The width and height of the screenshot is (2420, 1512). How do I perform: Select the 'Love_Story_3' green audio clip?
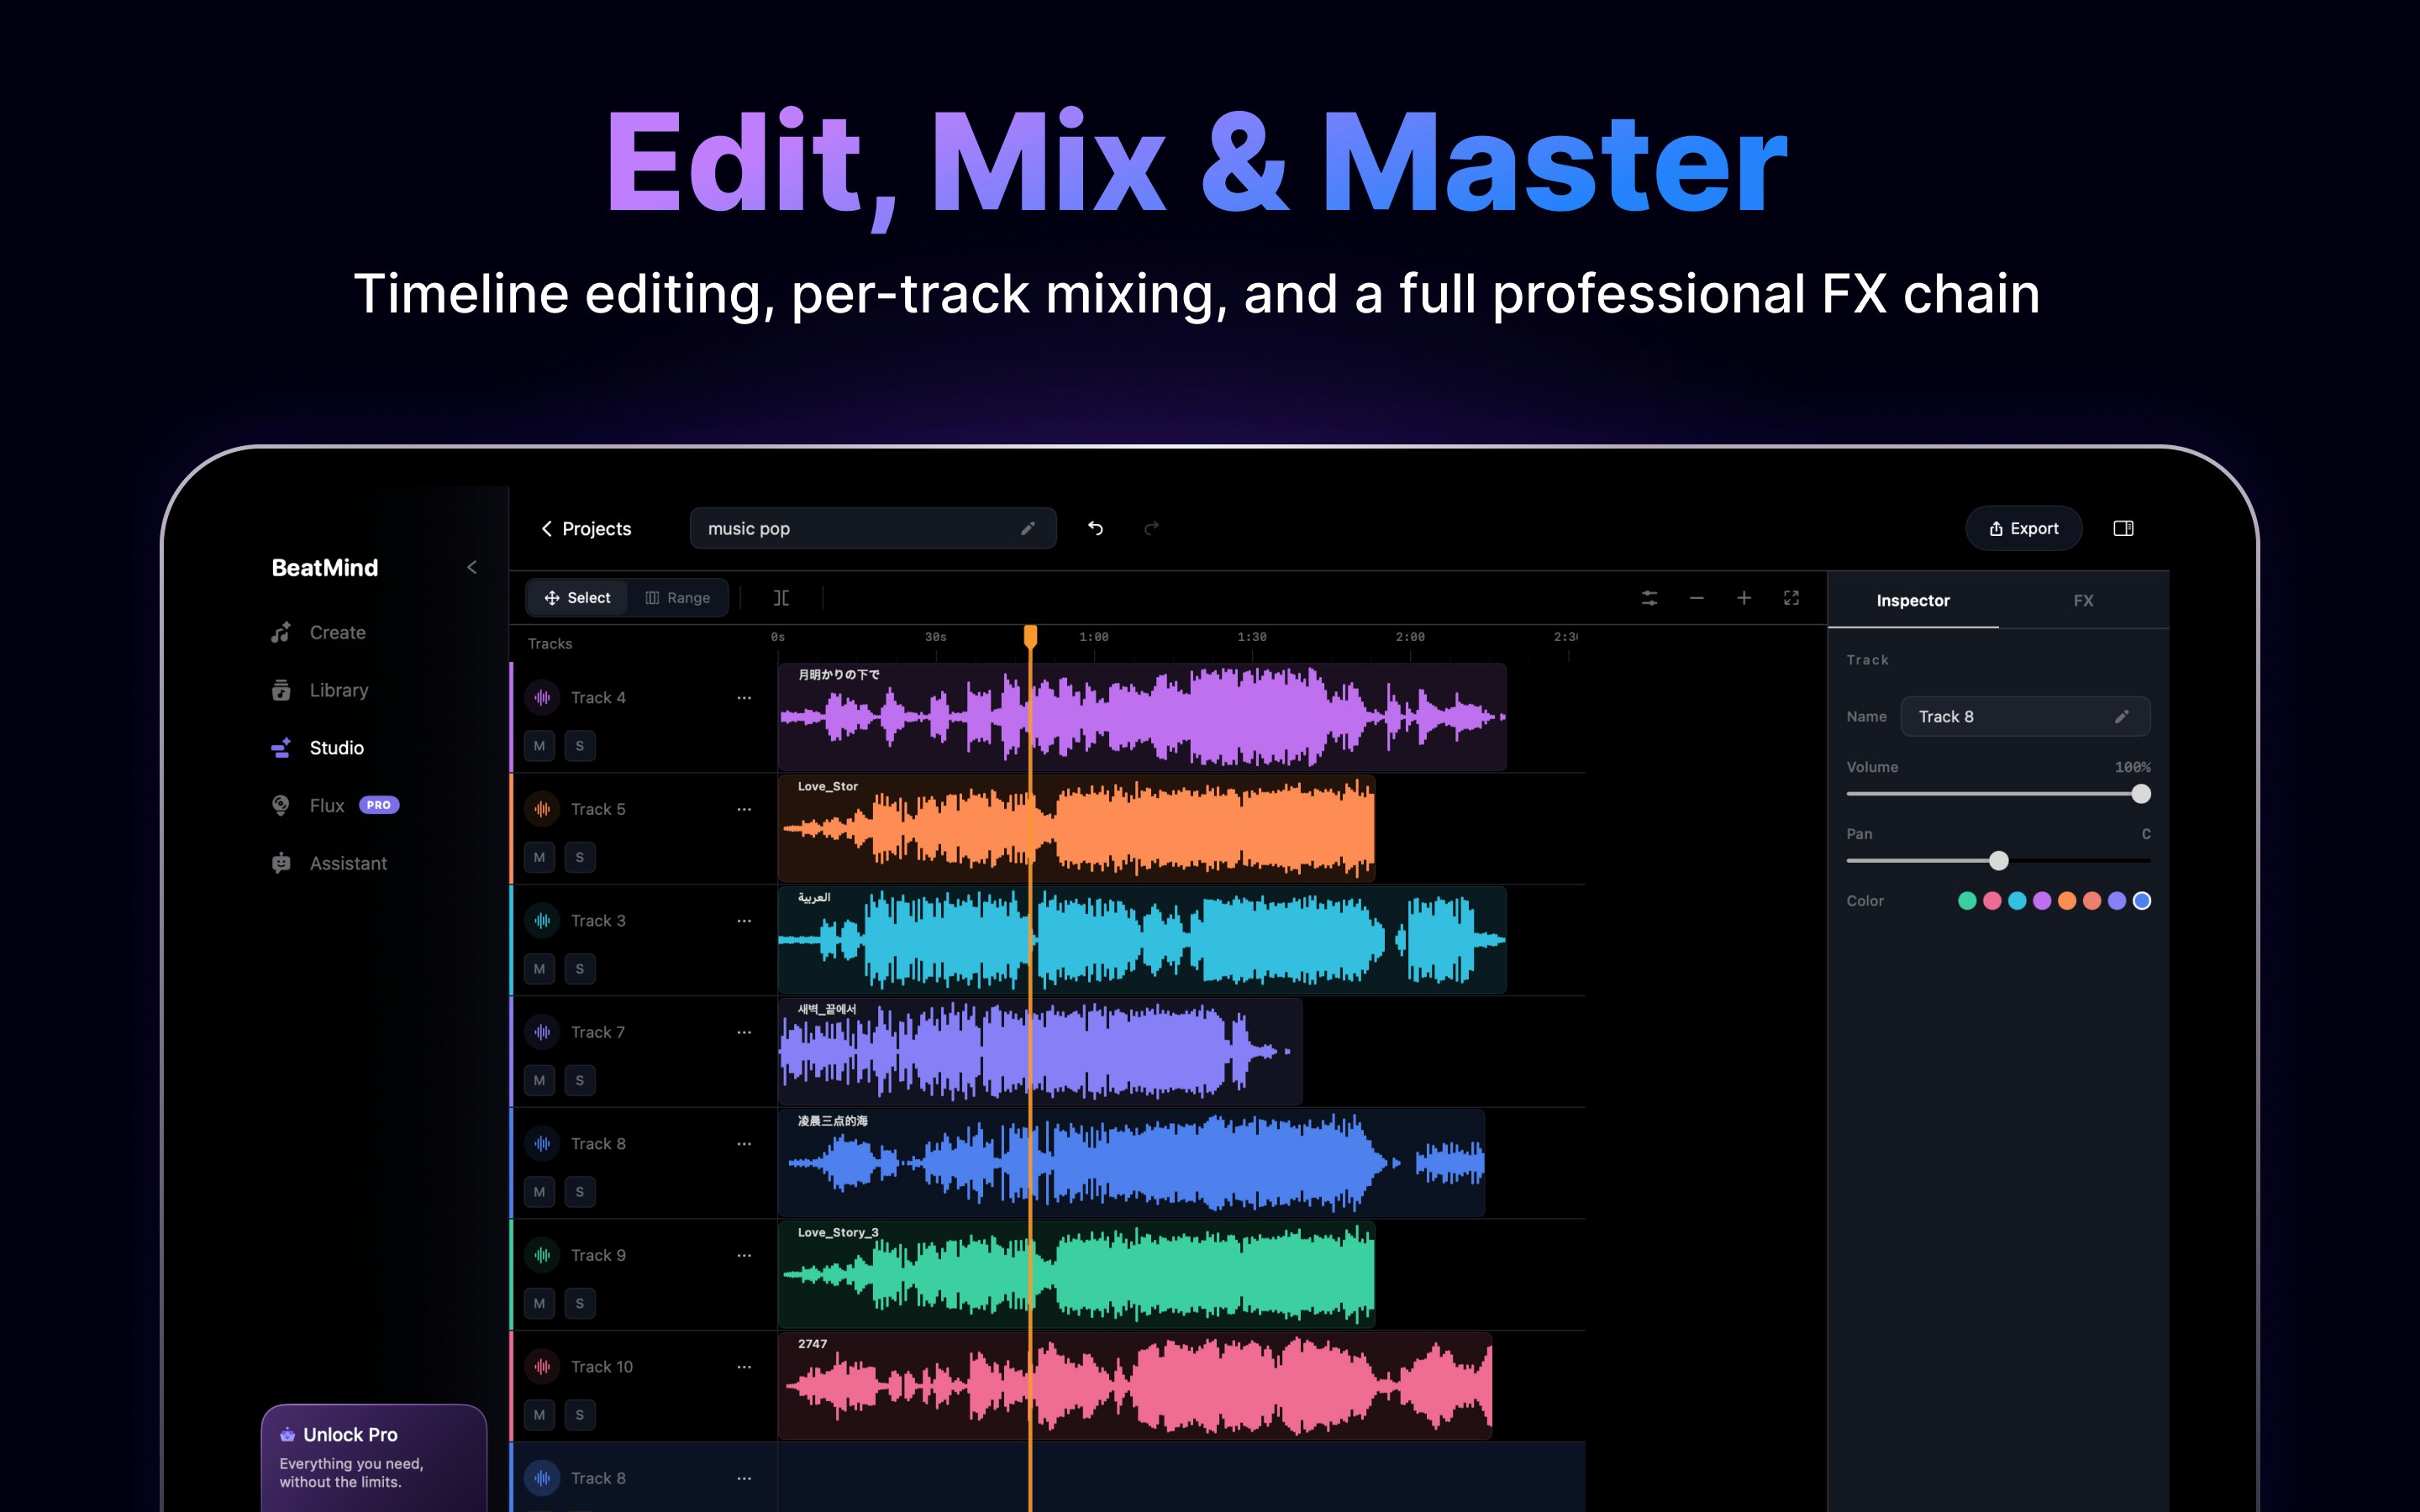click(x=1077, y=1275)
